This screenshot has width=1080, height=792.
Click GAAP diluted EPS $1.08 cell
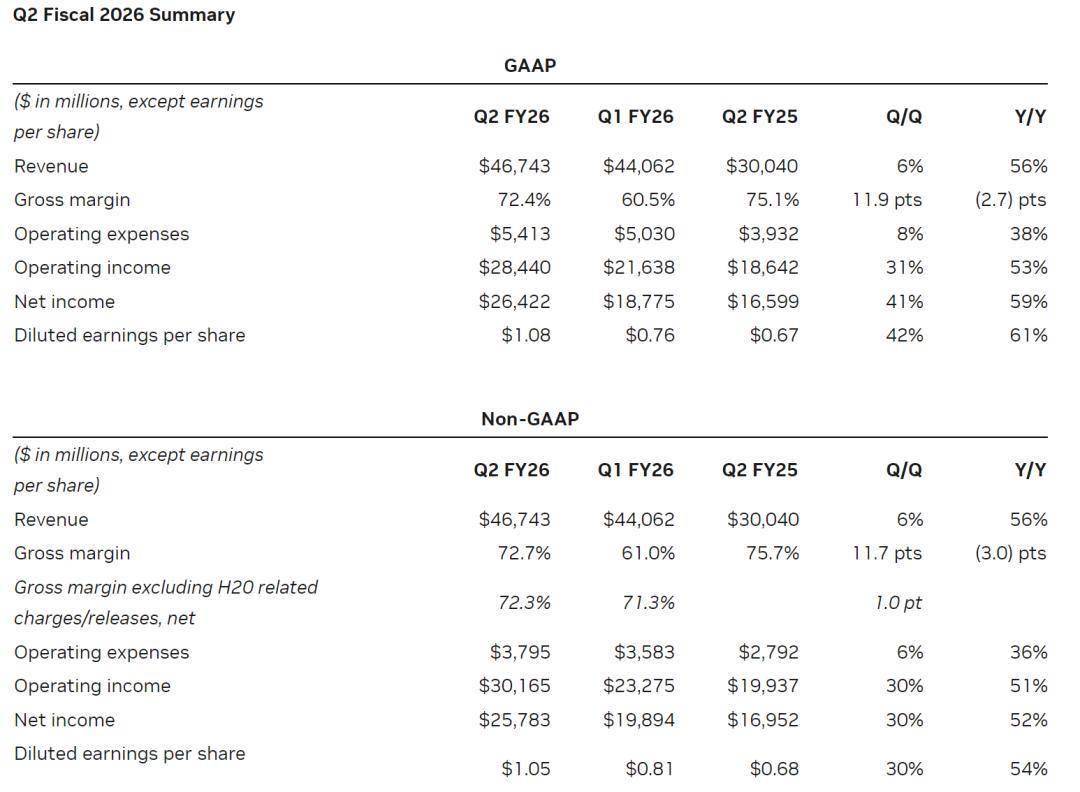pos(526,335)
